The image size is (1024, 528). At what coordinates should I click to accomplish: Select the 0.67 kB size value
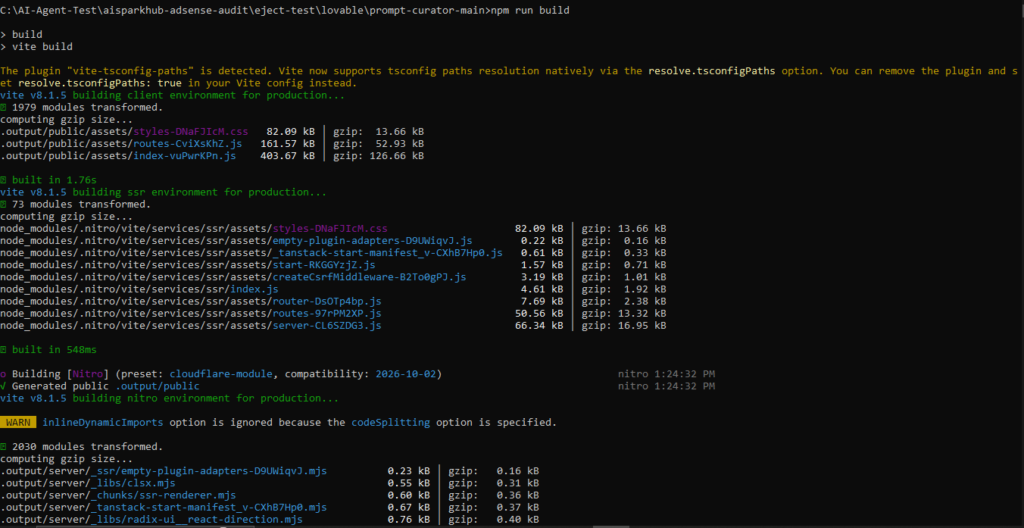coord(409,507)
